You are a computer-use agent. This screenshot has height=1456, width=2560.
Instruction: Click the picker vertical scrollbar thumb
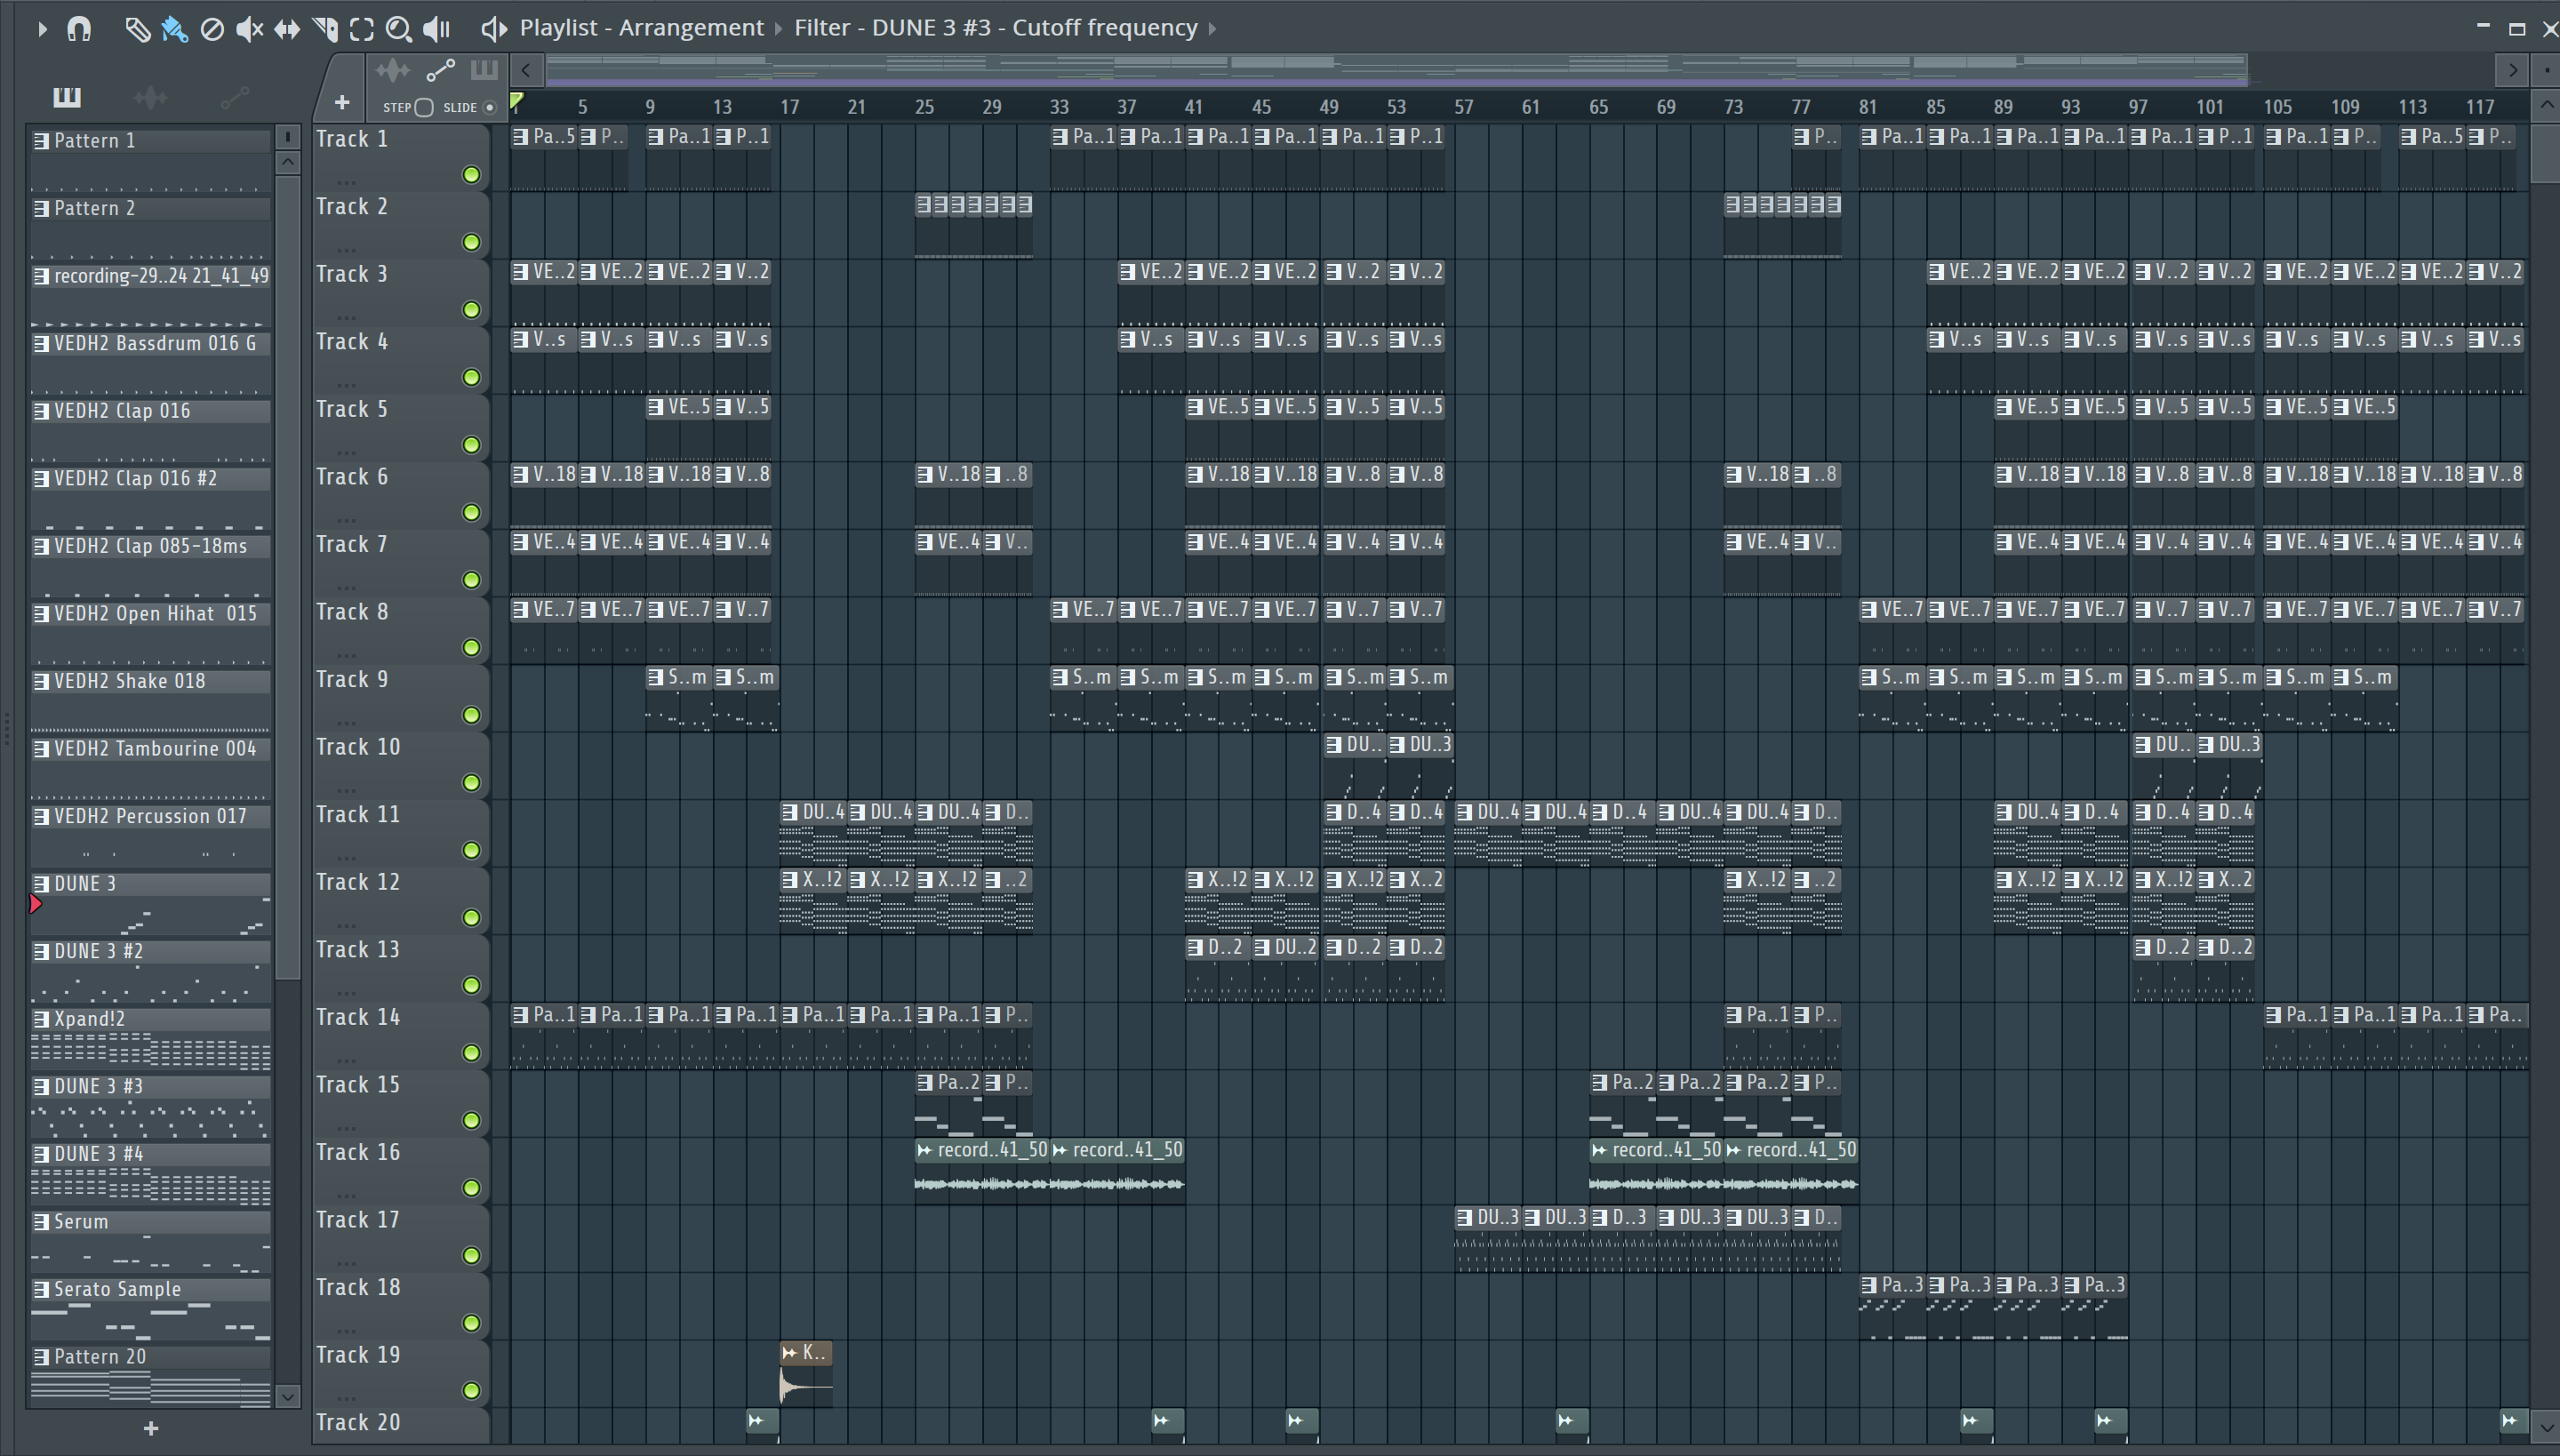tap(288, 578)
